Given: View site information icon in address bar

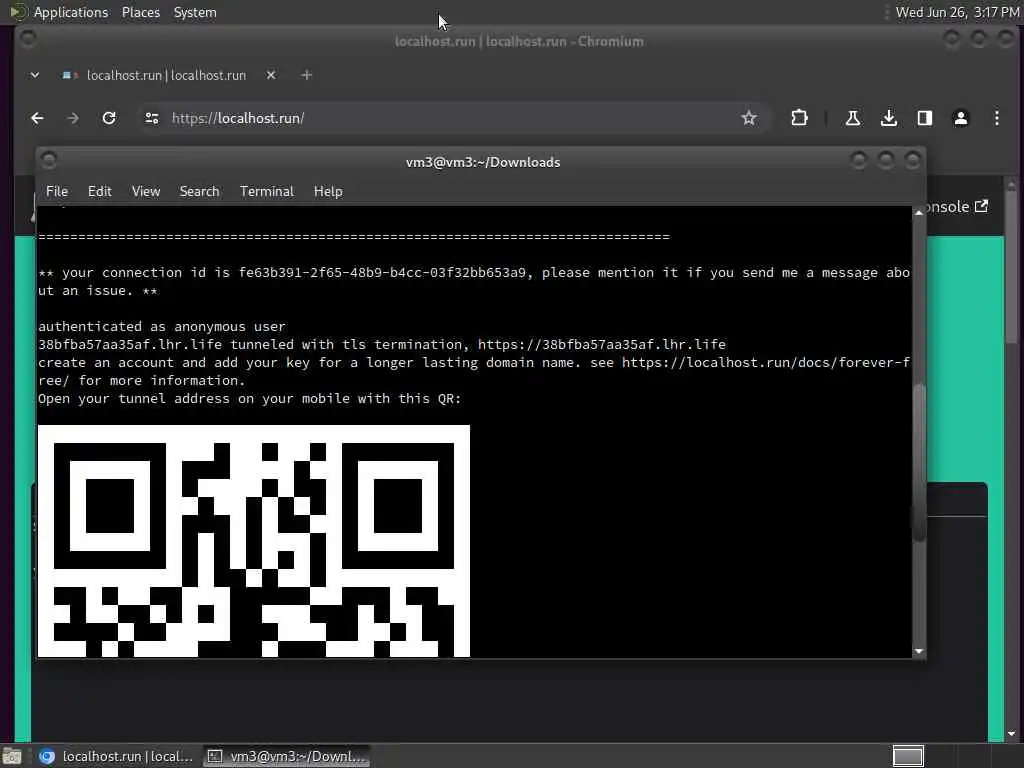Looking at the screenshot, I should tap(152, 118).
